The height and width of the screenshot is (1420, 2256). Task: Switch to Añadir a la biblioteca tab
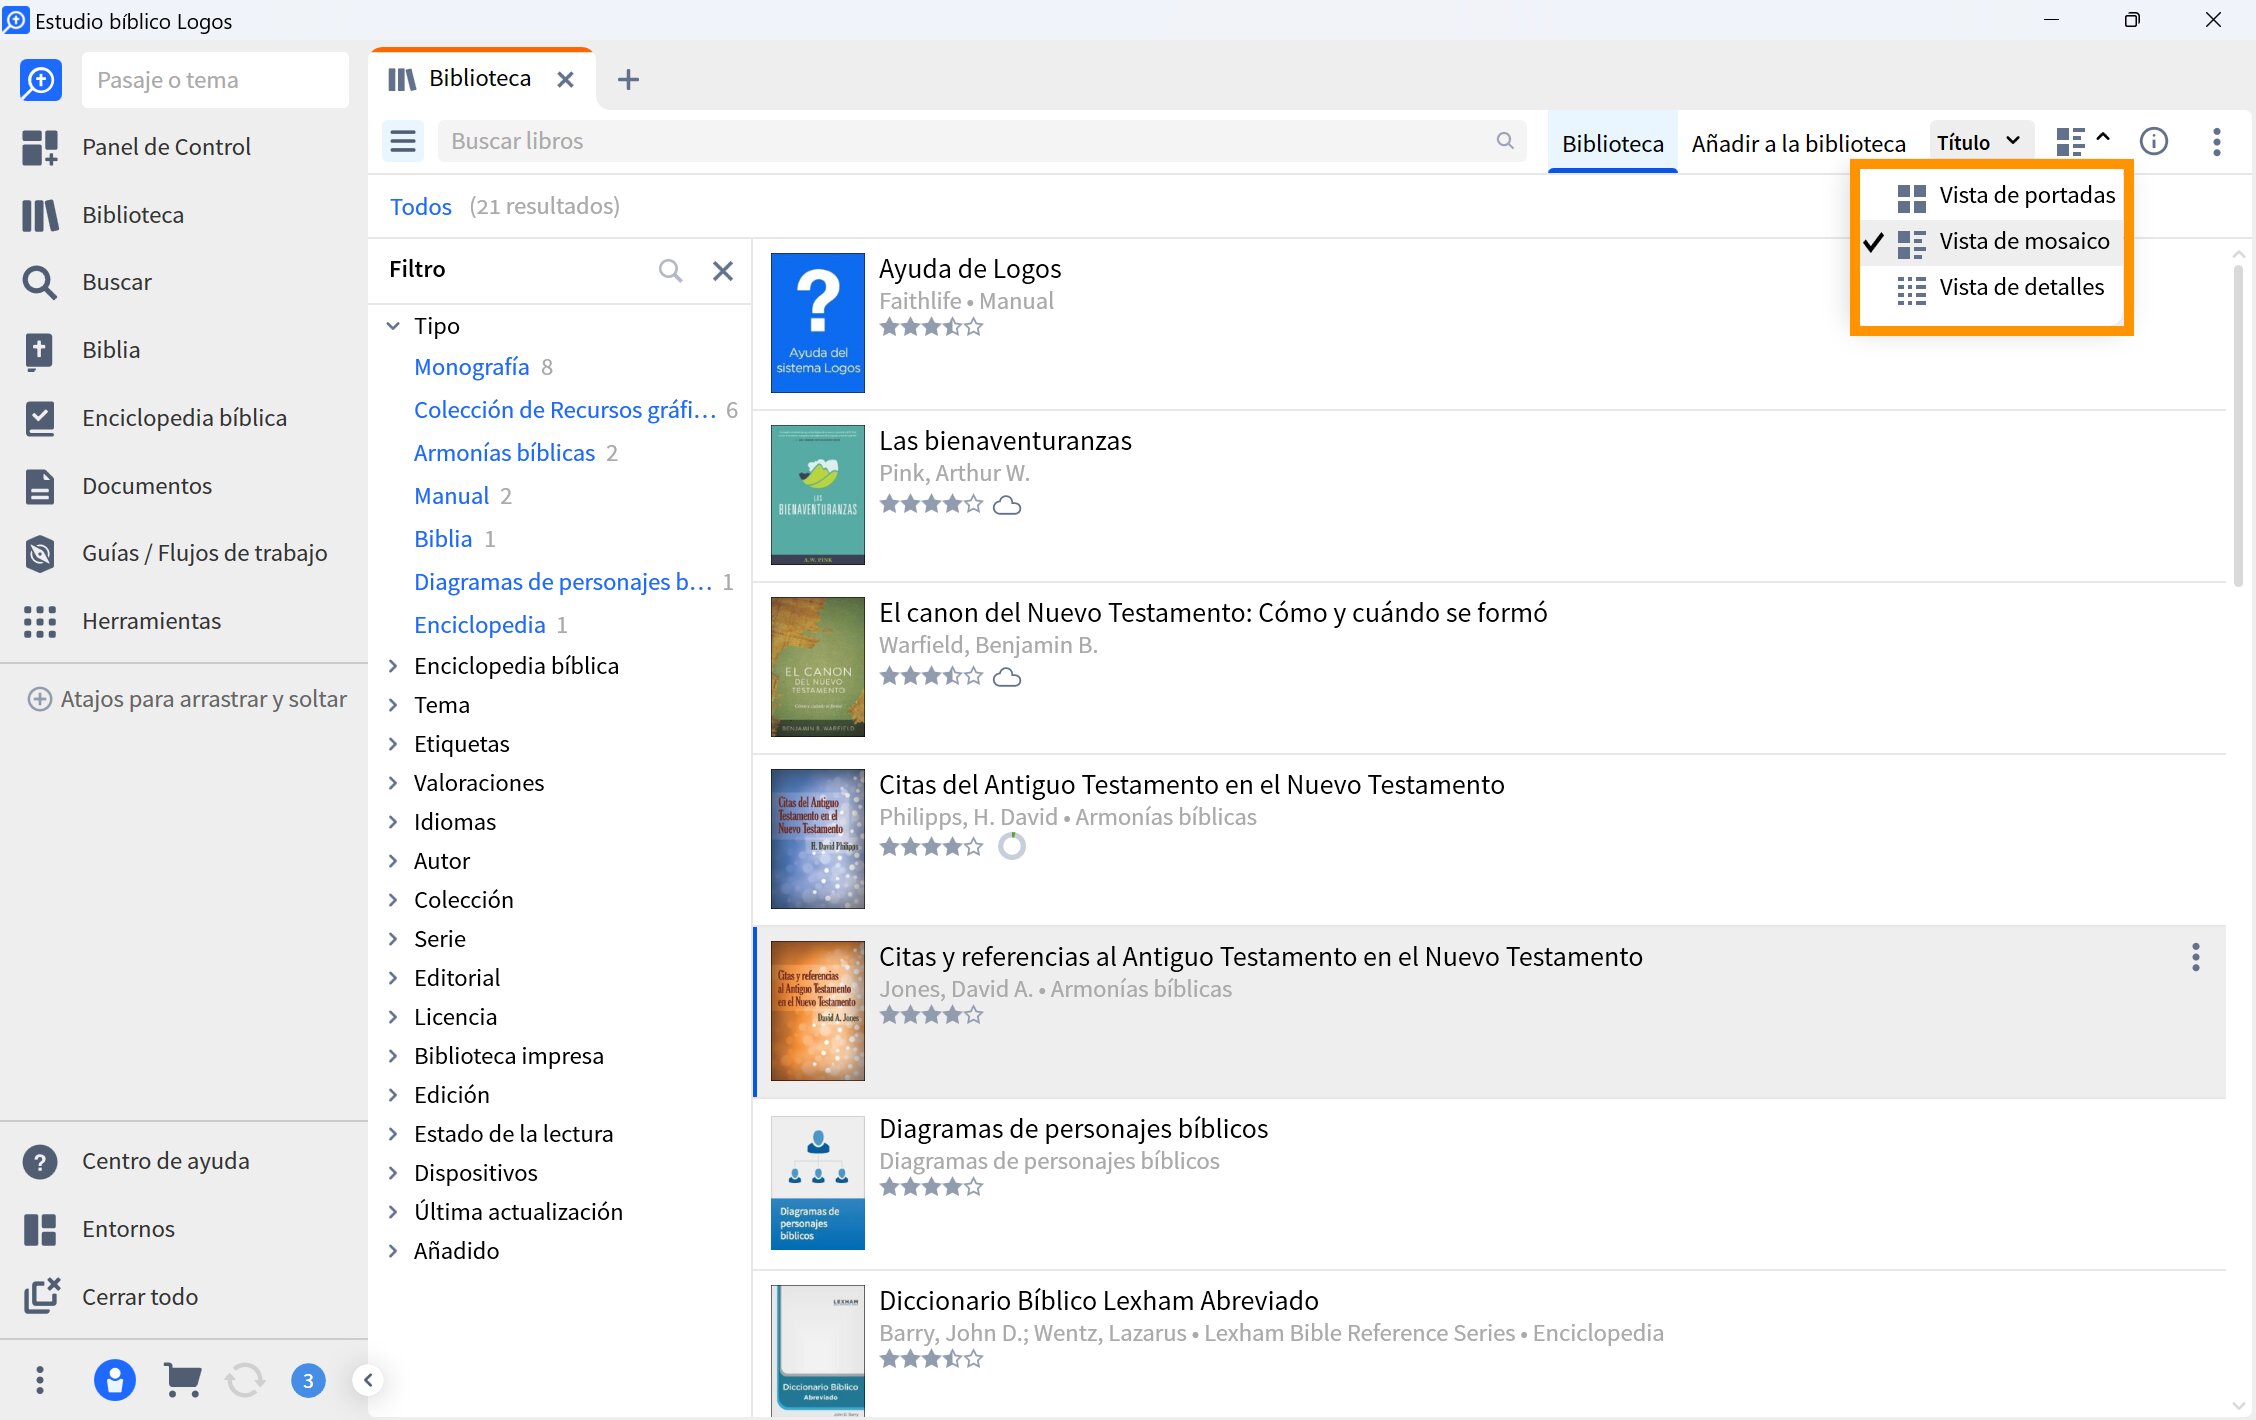(x=1799, y=143)
